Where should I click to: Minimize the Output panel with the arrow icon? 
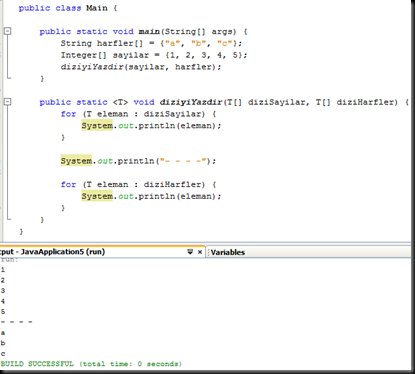click(190, 252)
